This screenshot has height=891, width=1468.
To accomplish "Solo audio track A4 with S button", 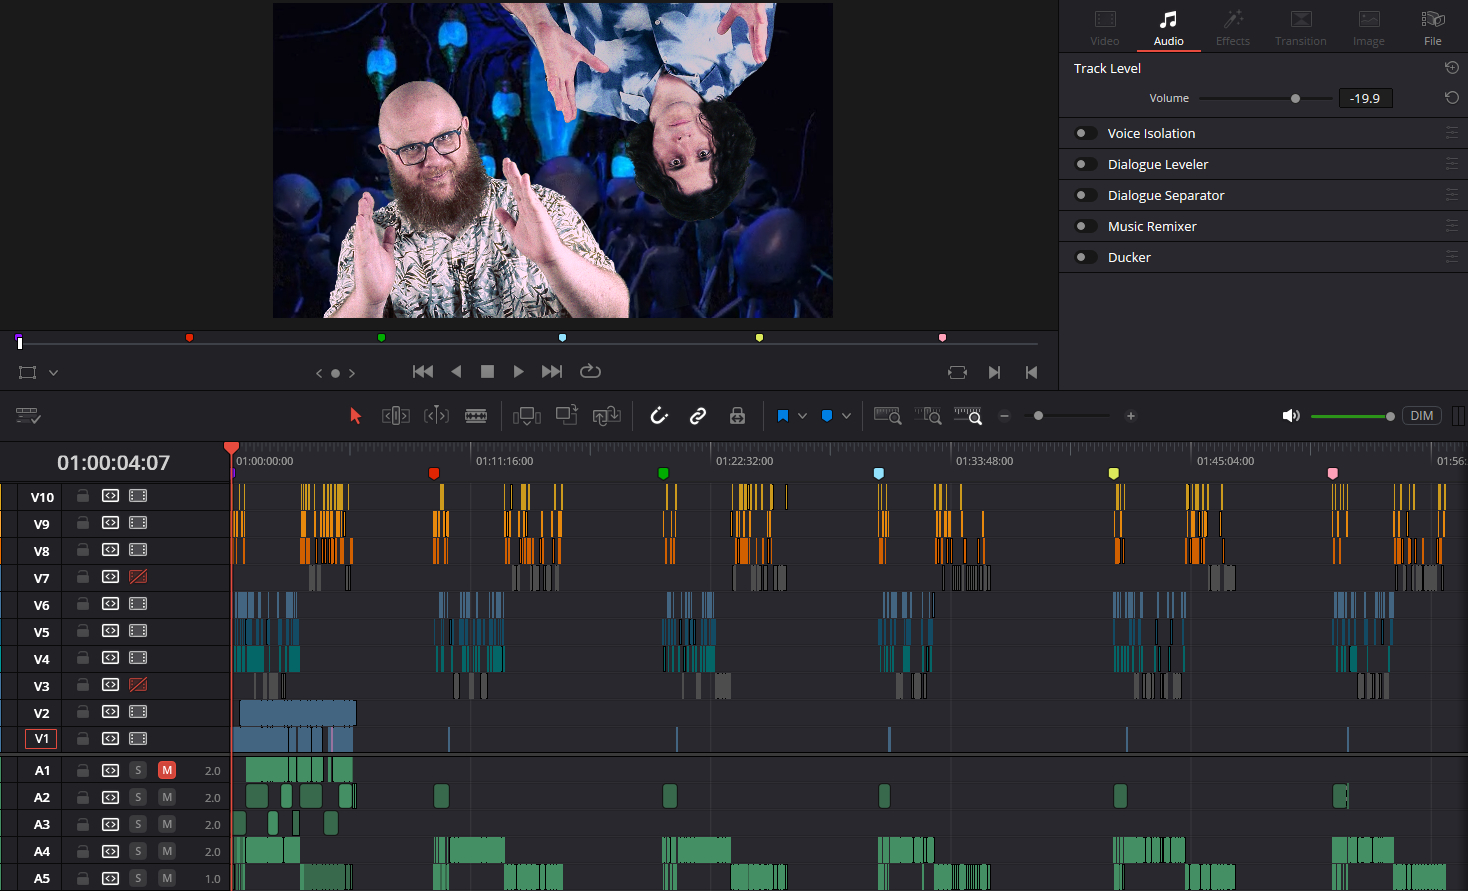I will tap(139, 851).
